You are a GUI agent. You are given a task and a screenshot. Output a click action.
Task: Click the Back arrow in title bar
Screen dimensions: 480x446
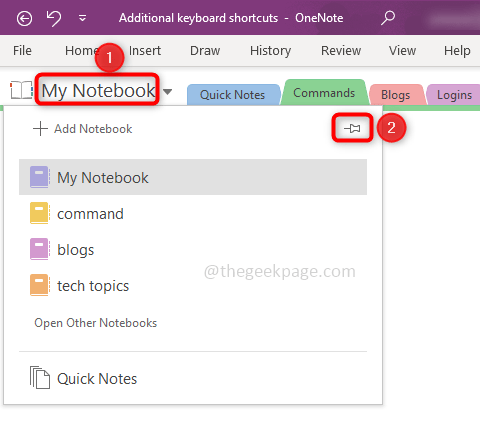[24, 19]
